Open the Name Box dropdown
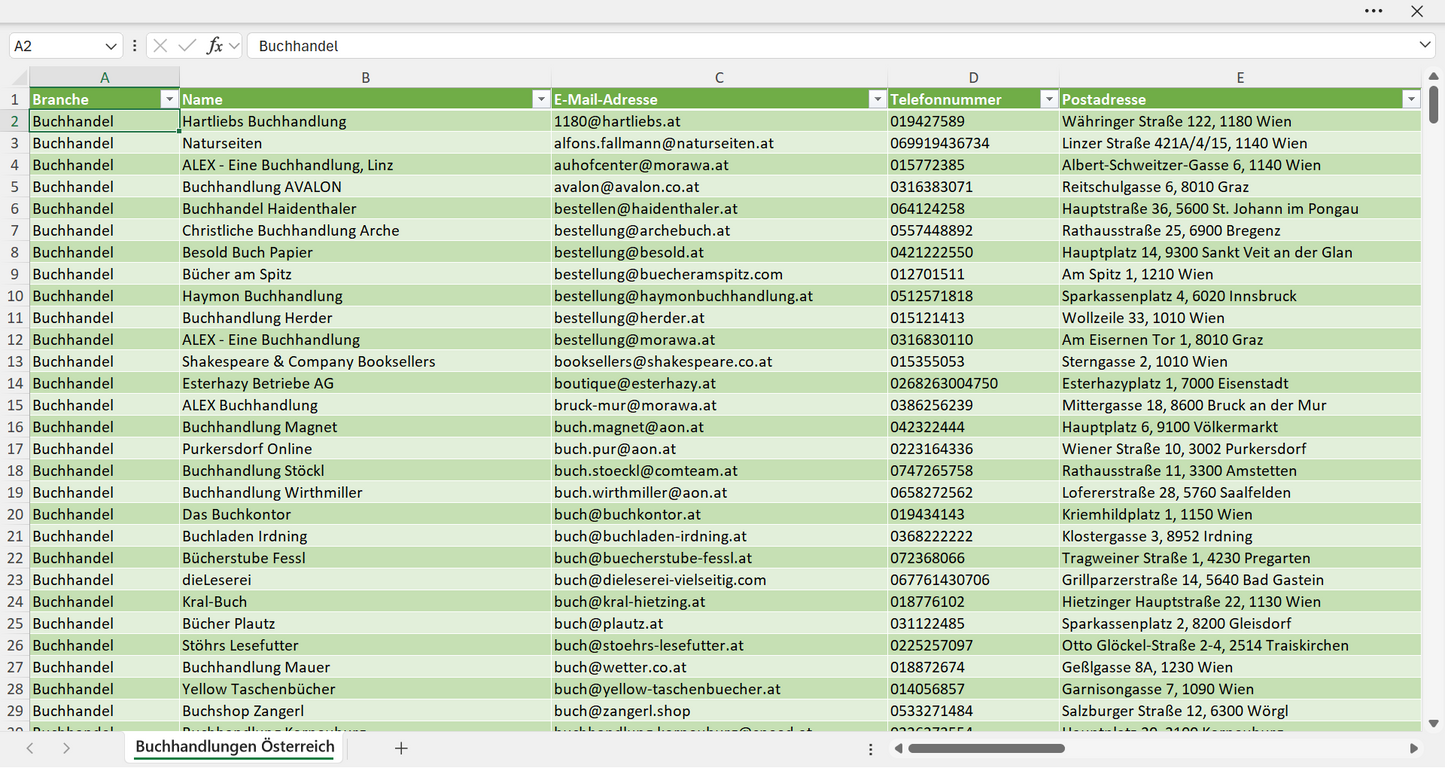Viewport: 1445px width, 768px height. [x=110, y=46]
